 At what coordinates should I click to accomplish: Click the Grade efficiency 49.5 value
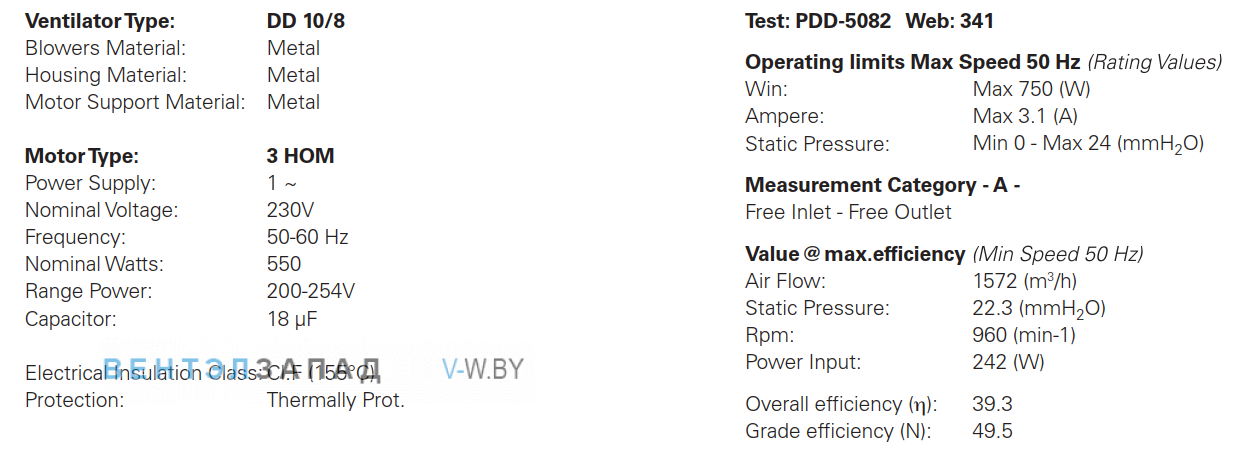(992, 431)
